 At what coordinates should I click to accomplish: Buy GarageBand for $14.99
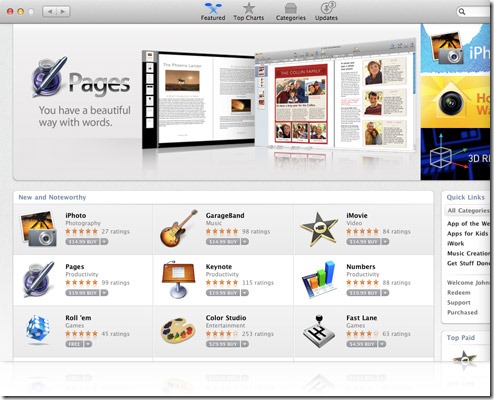pyautogui.click(x=223, y=241)
